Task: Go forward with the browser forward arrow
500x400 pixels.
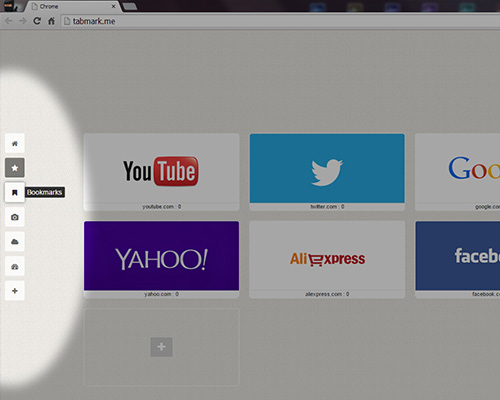Action: click(x=23, y=21)
